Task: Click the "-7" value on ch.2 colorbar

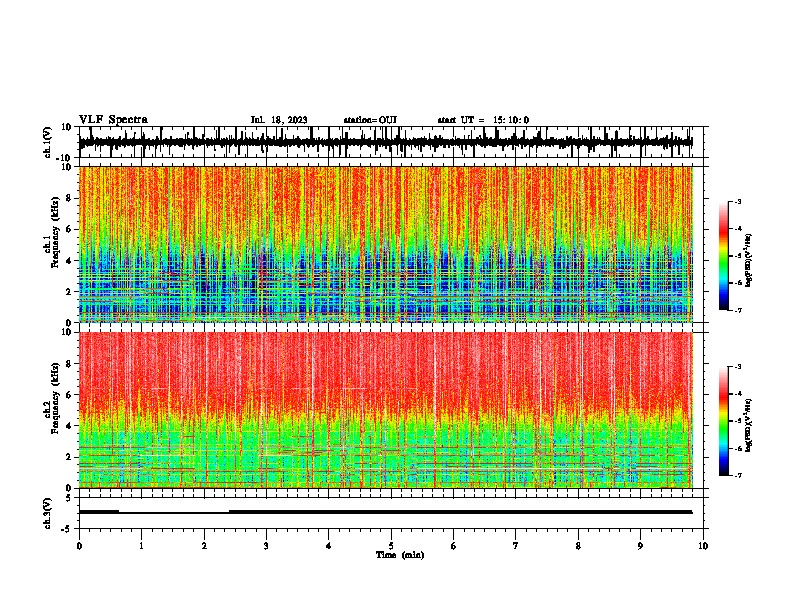Action: 738,475
